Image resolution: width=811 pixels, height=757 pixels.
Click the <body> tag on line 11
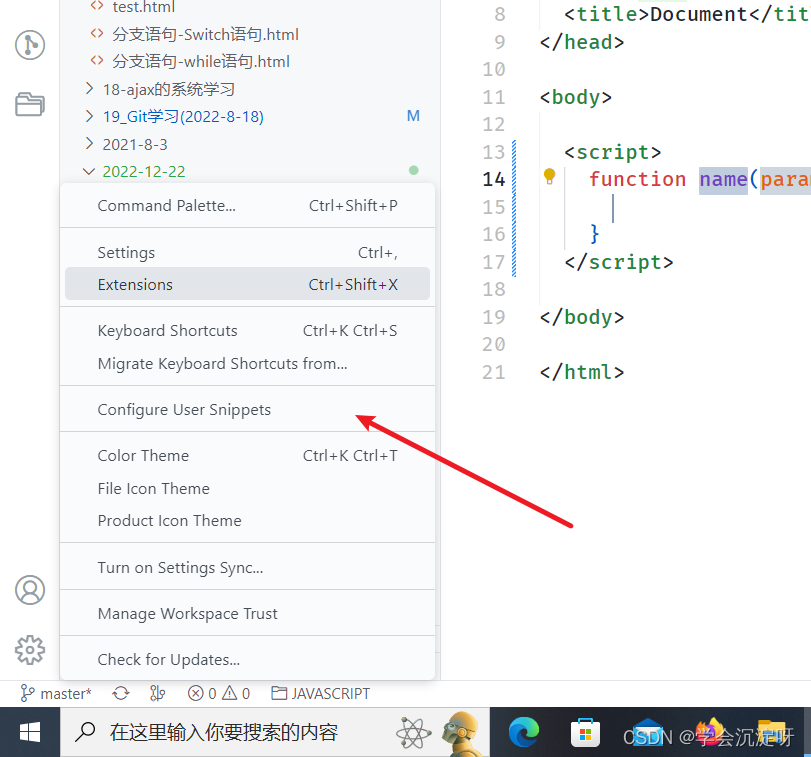click(x=576, y=97)
